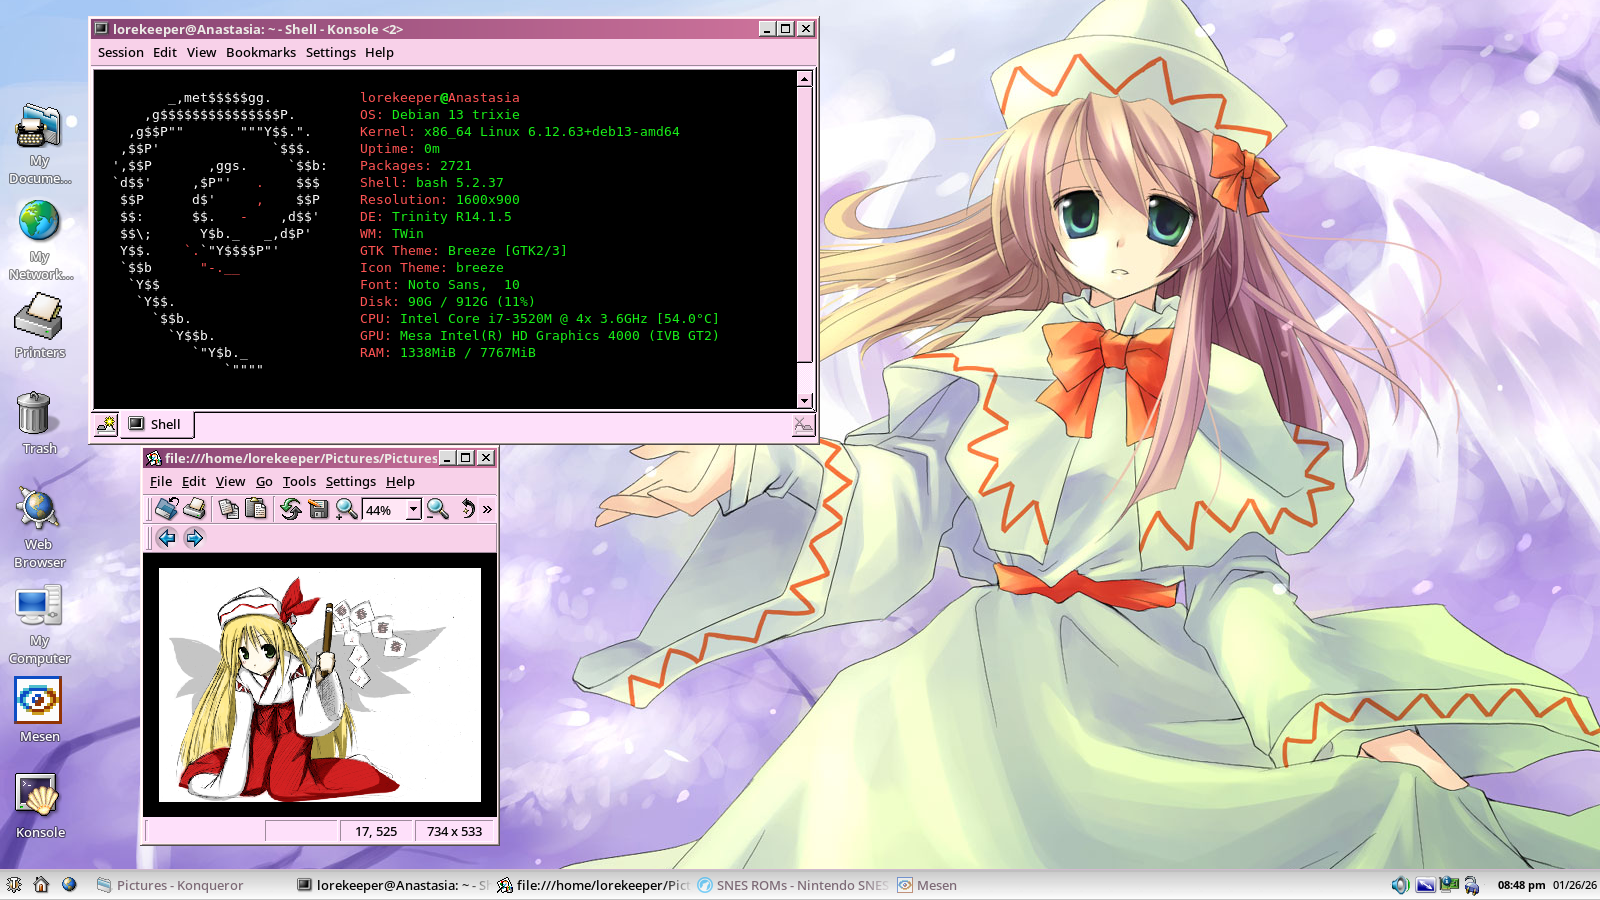Close the Konsole tab with the tab-bar close button

pos(803,425)
